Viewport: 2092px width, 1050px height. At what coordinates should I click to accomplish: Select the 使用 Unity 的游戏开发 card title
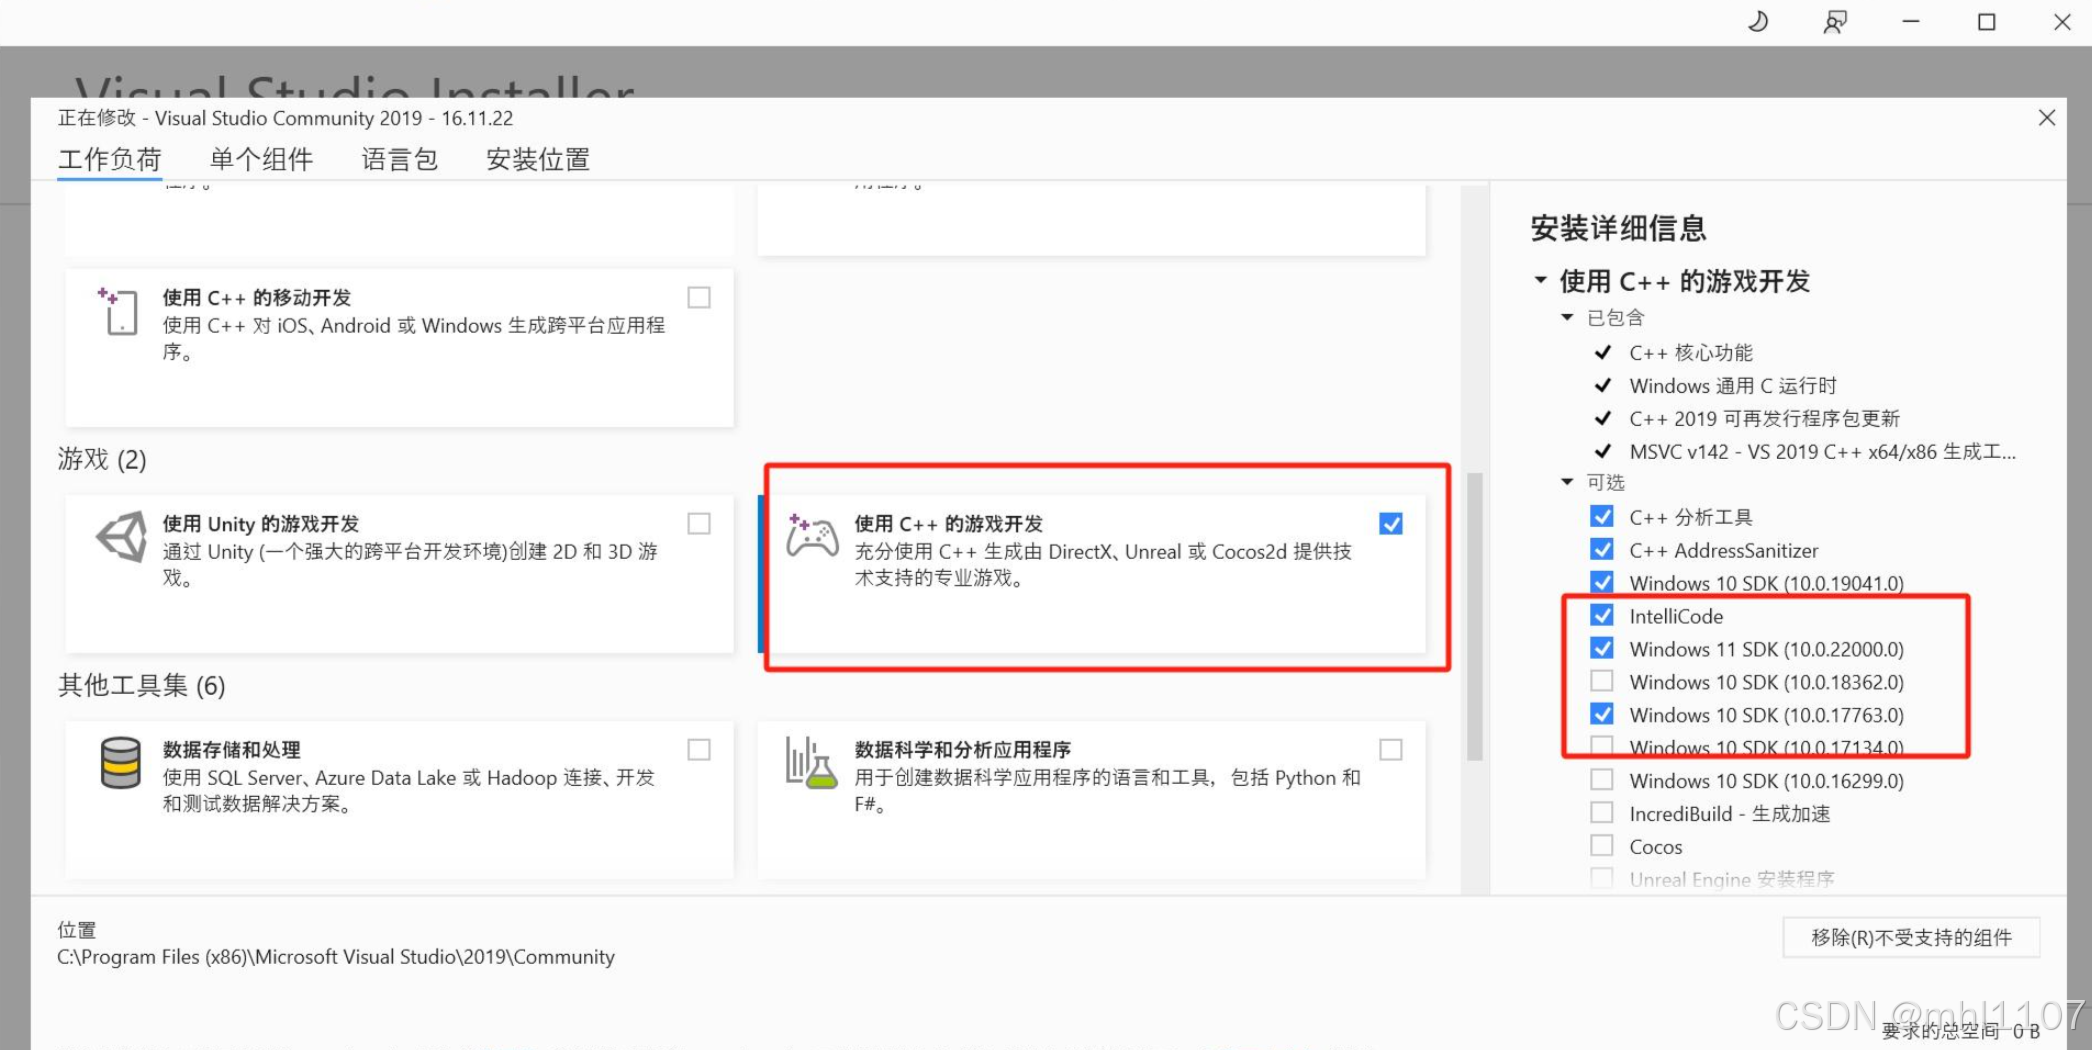tap(261, 523)
